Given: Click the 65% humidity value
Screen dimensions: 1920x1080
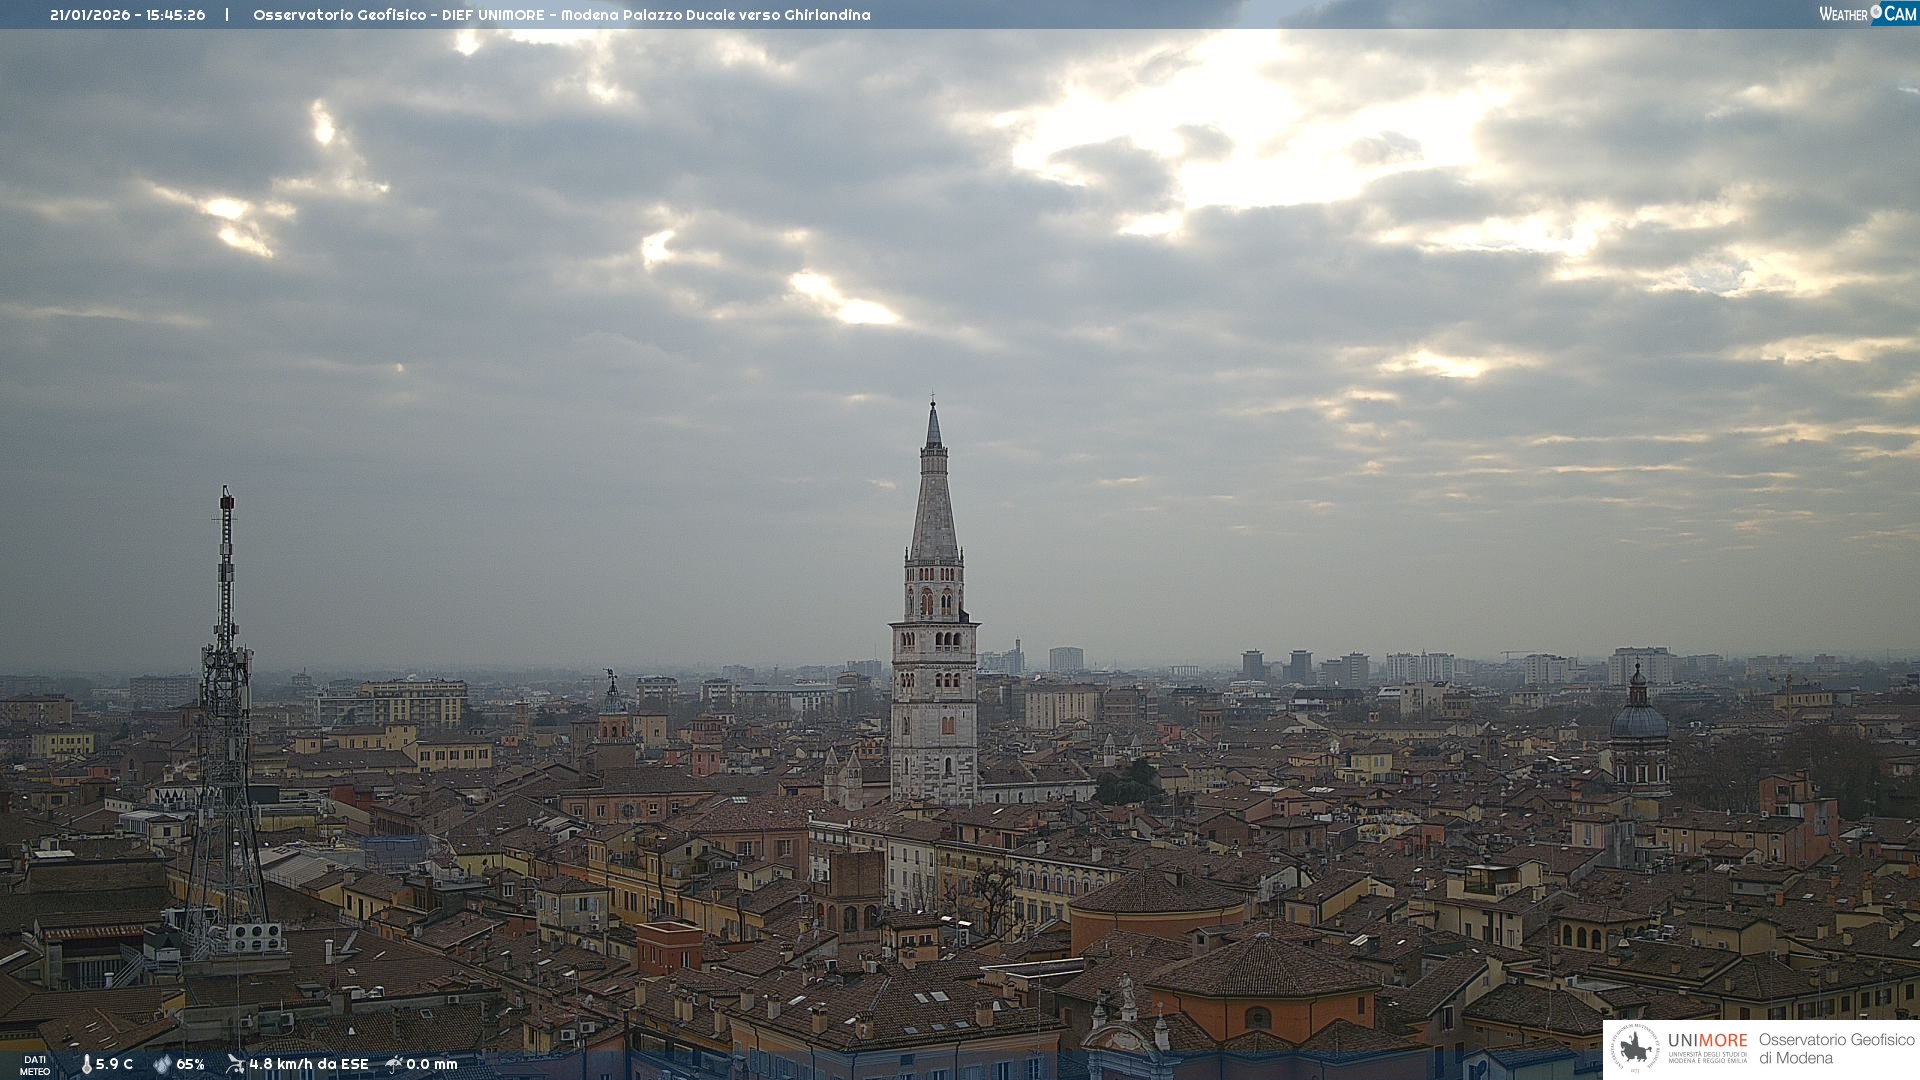Looking at the screenshot, I should [x=190, y=1064].
